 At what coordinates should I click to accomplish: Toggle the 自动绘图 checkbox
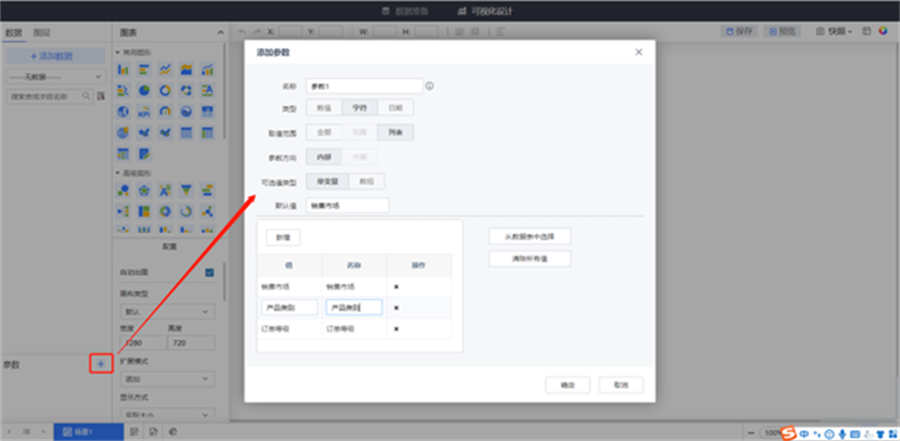[x=209, y=272]
